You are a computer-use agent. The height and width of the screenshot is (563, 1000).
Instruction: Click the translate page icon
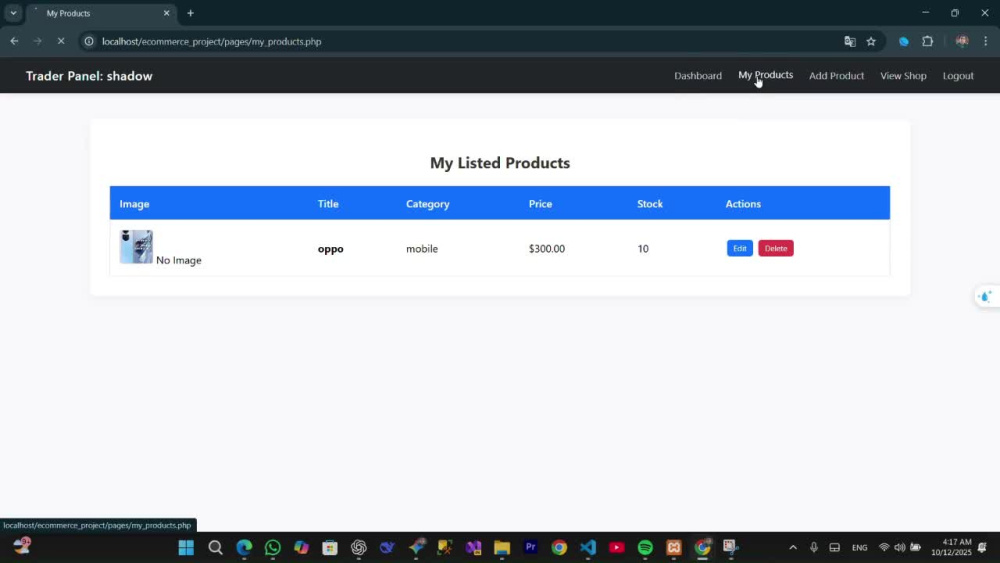(x=849, y=41)
